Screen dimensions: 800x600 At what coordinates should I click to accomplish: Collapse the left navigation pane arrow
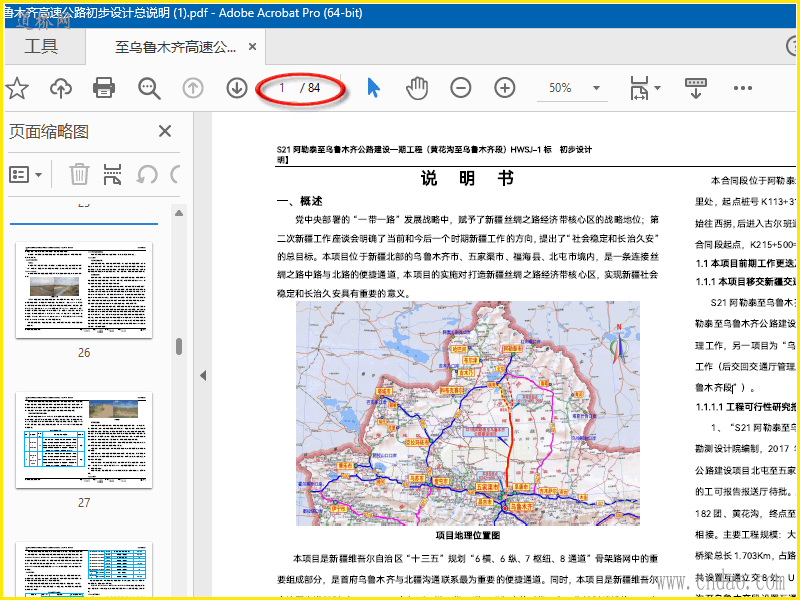[203, 375]
